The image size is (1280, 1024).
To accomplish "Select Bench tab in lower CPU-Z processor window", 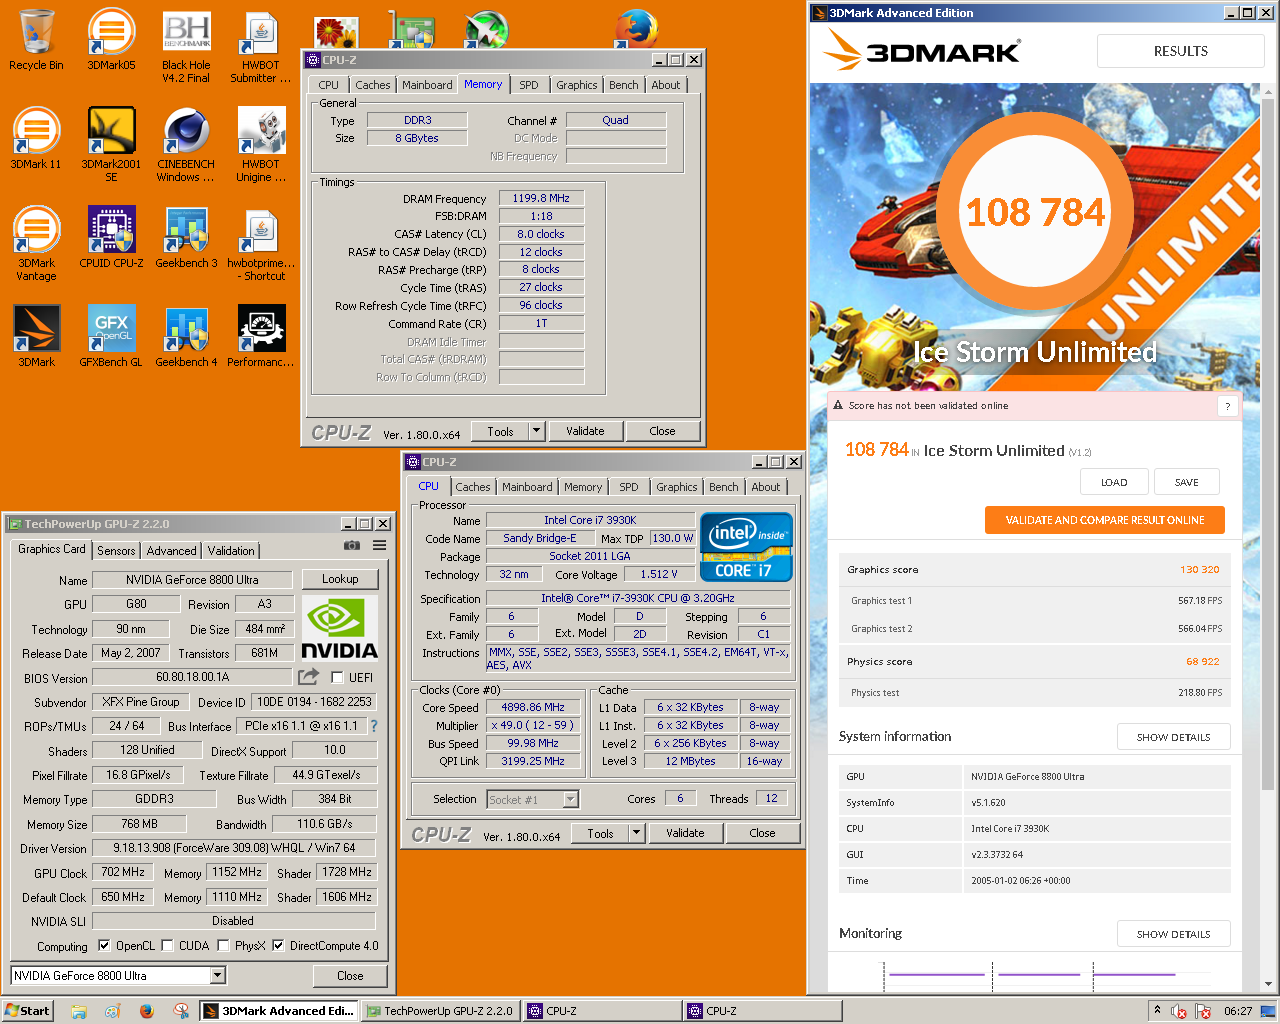I will point(723,487).
